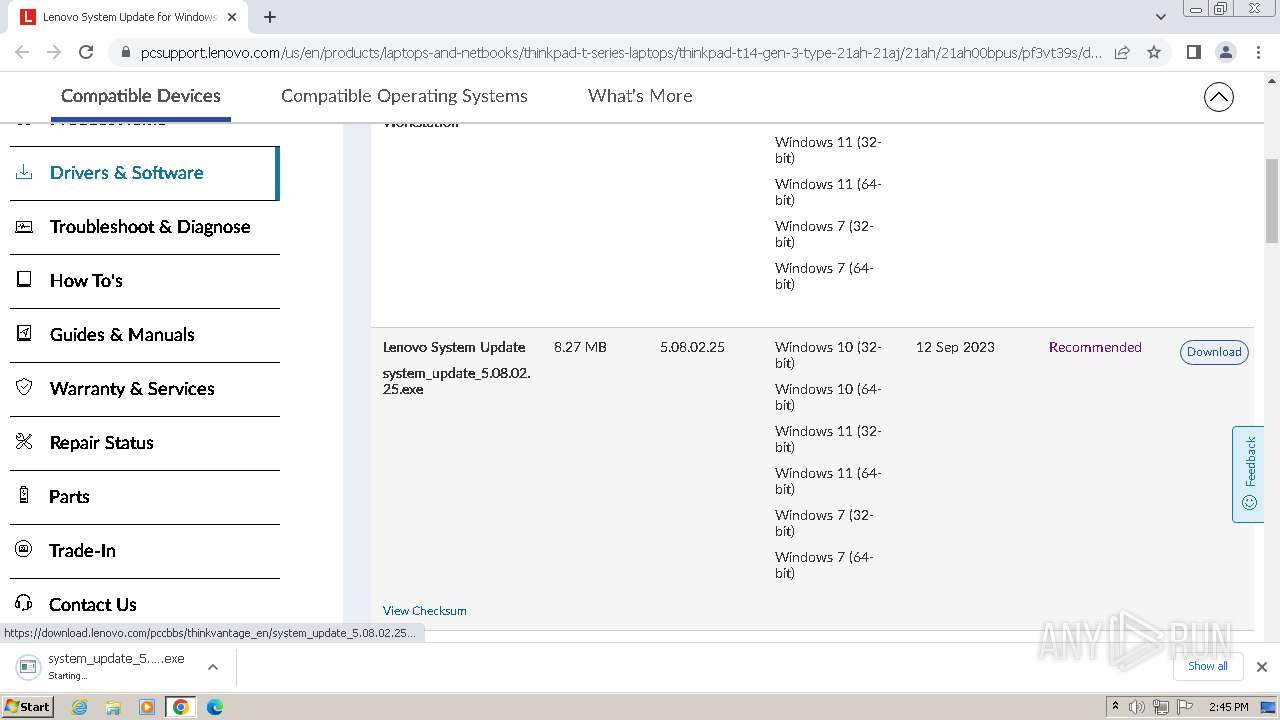
Task: Click the browser address bar URL
Action: coord(620,53)
